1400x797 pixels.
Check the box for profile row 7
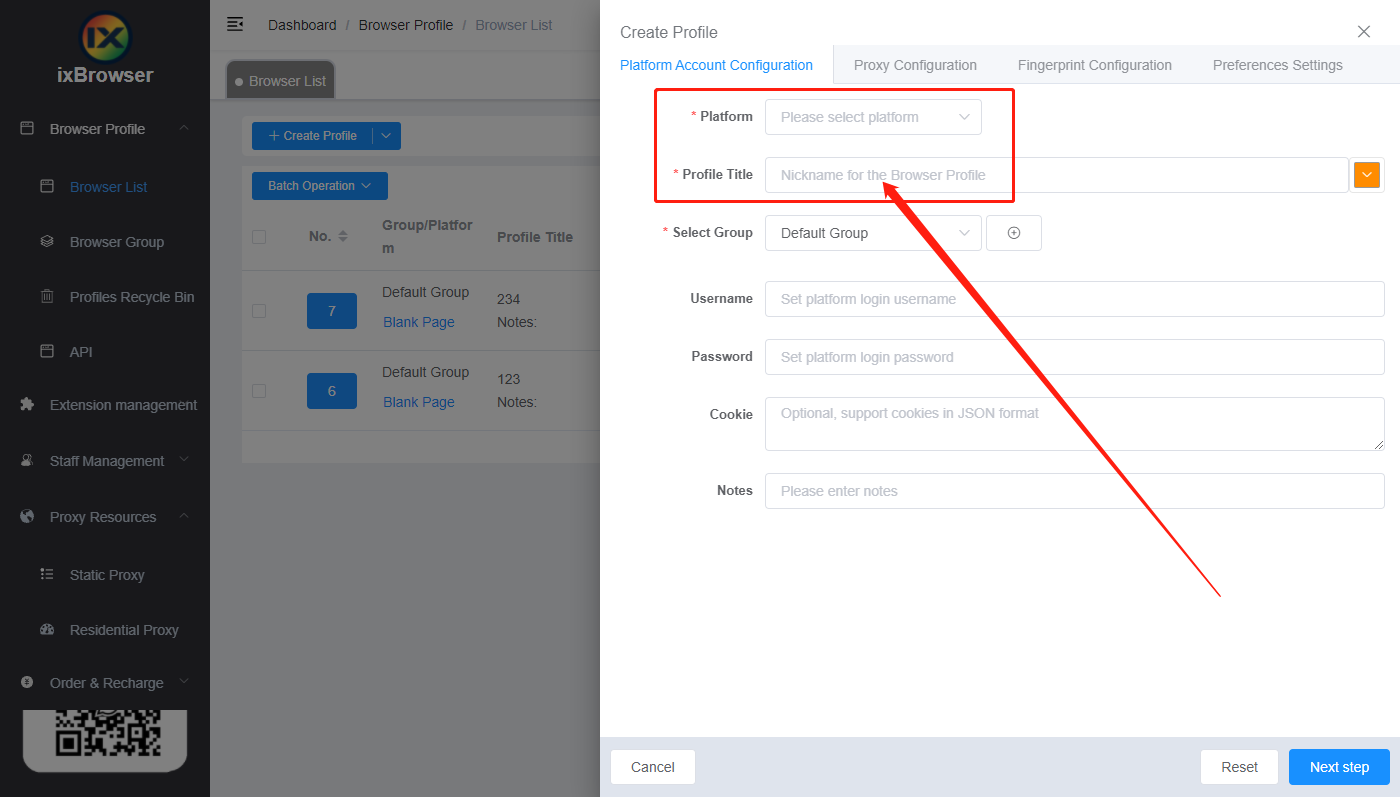point(259,311)
